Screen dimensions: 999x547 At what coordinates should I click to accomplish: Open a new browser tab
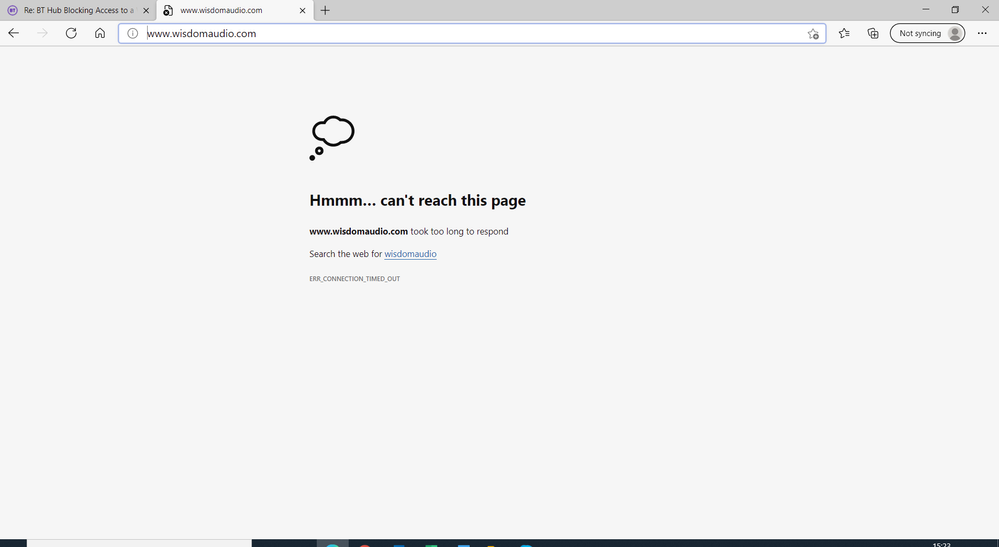coord(325,10)
